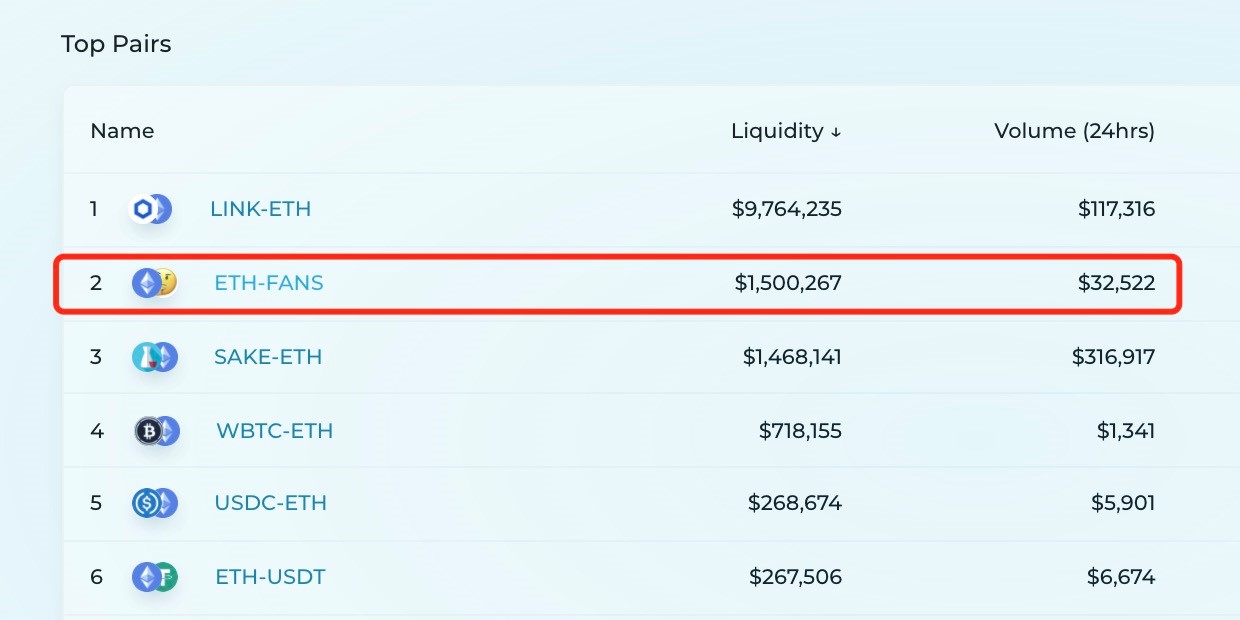Viewport: 1240px width, 620px height.
Task: Click the $316,917 volume value for SAKE-ETH
Action: click(1113, 357)
